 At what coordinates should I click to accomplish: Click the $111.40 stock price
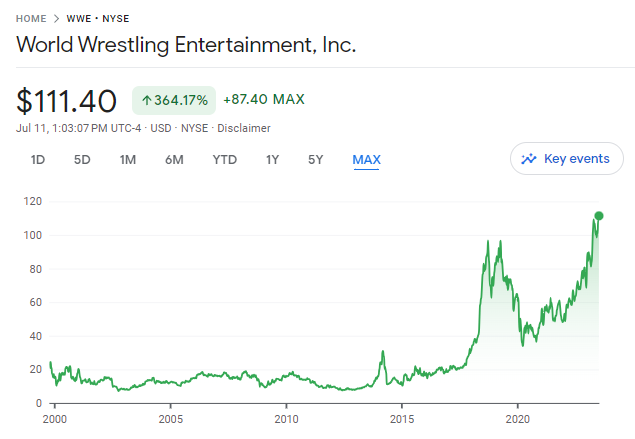[69, 101]
